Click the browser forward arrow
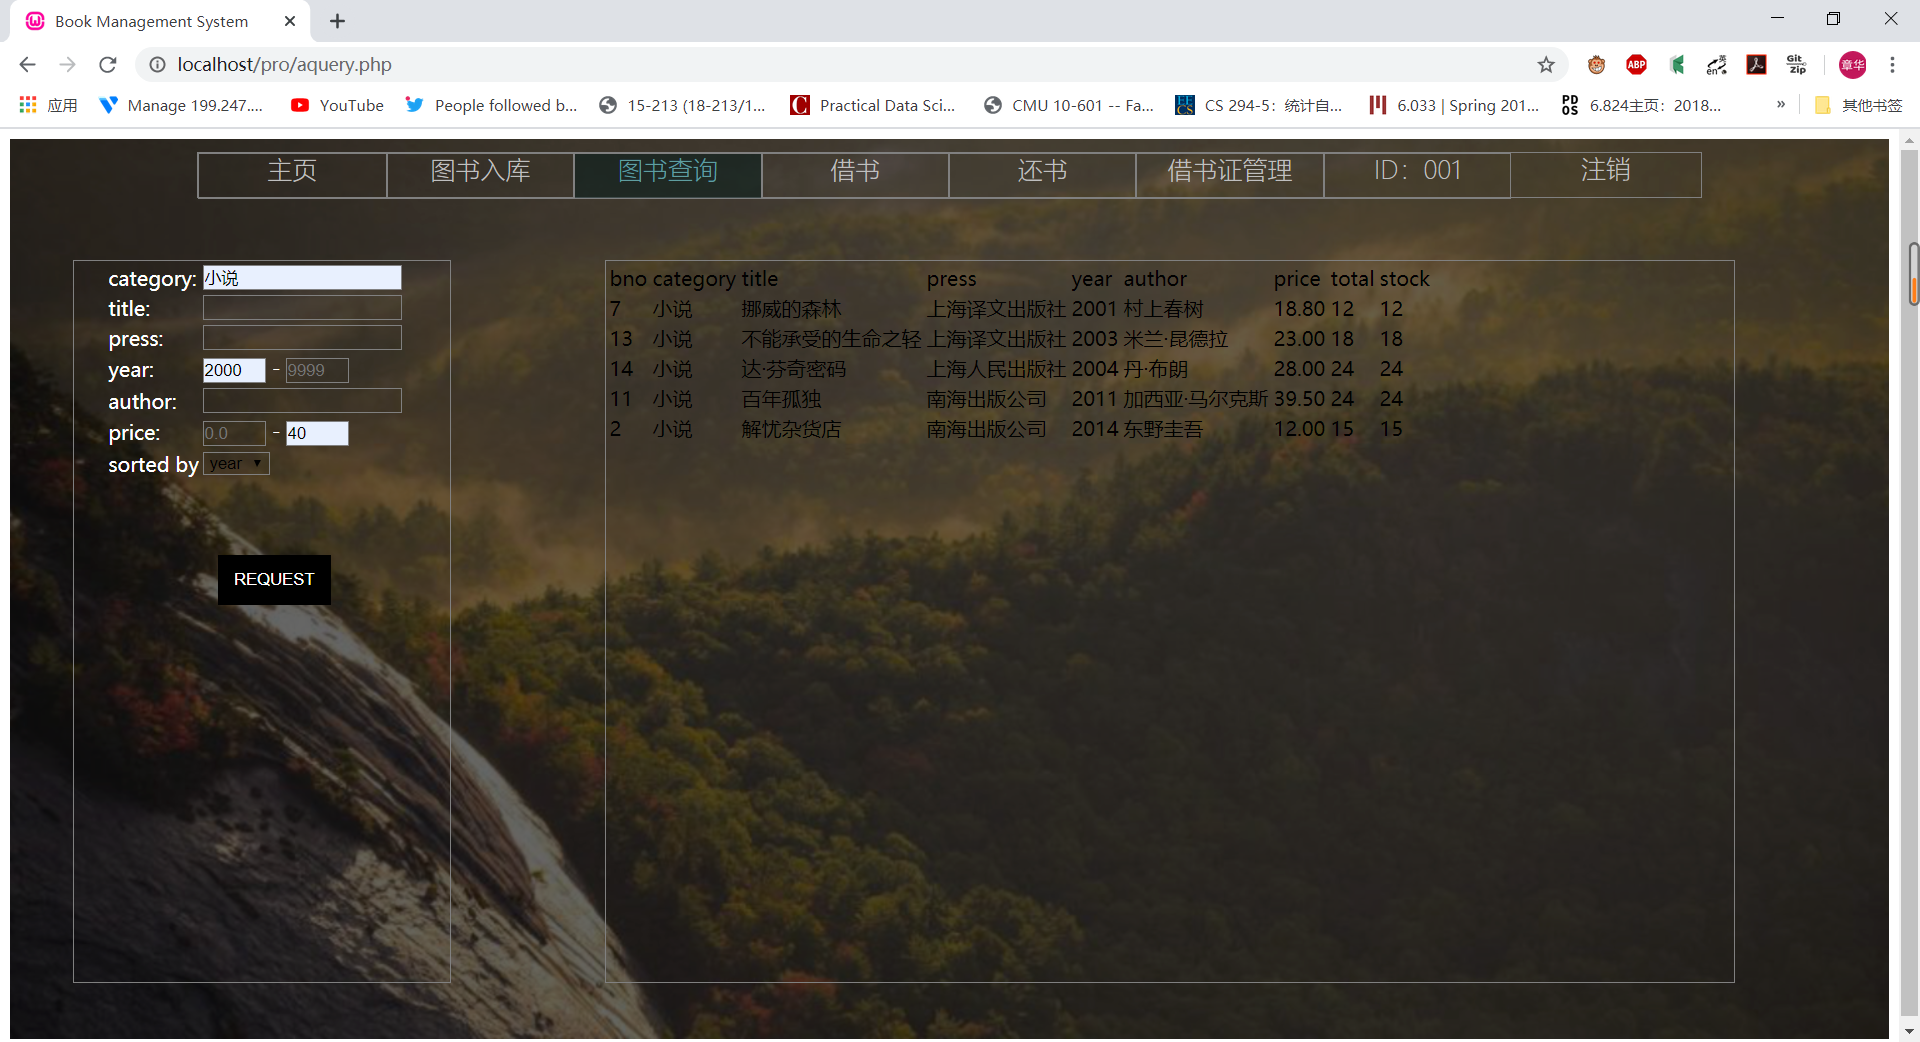The image size is (1920, 1042). [67, 64]
